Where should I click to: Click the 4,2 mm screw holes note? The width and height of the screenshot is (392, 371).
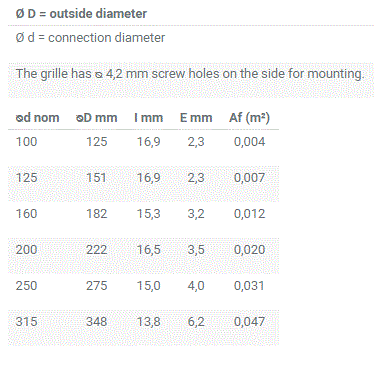pos(190,73)
